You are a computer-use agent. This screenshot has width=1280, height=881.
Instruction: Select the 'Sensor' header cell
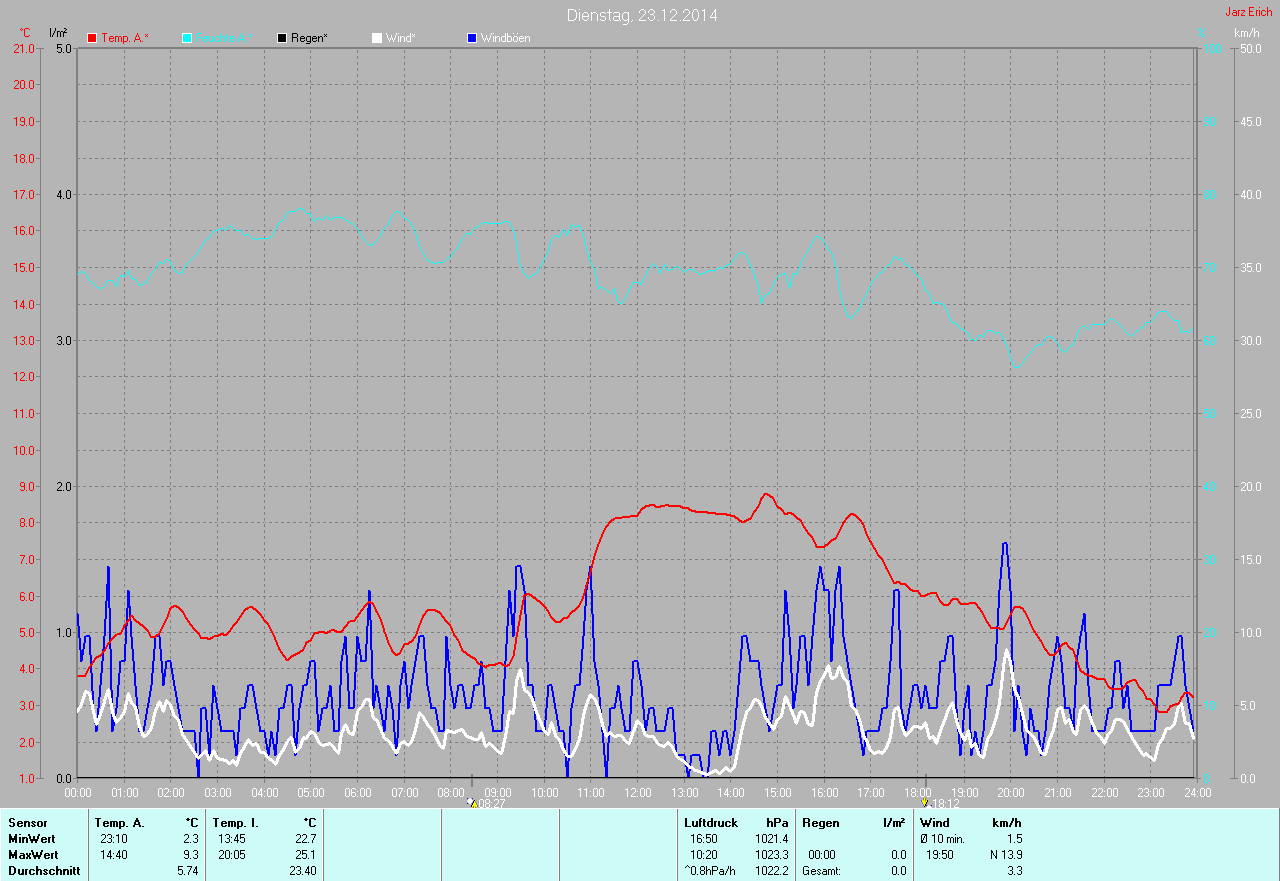(27, 822)
